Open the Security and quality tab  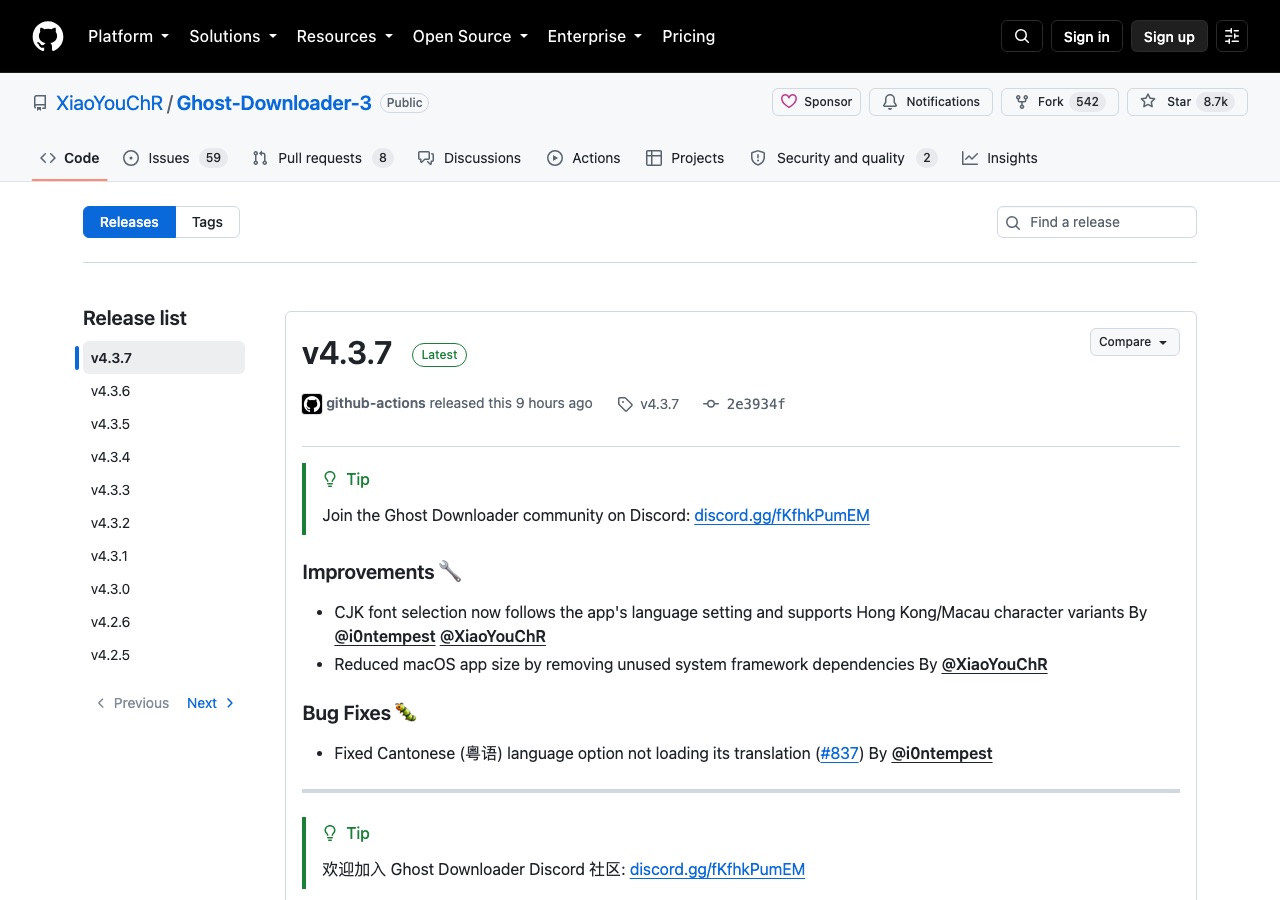tap(843, 158)
